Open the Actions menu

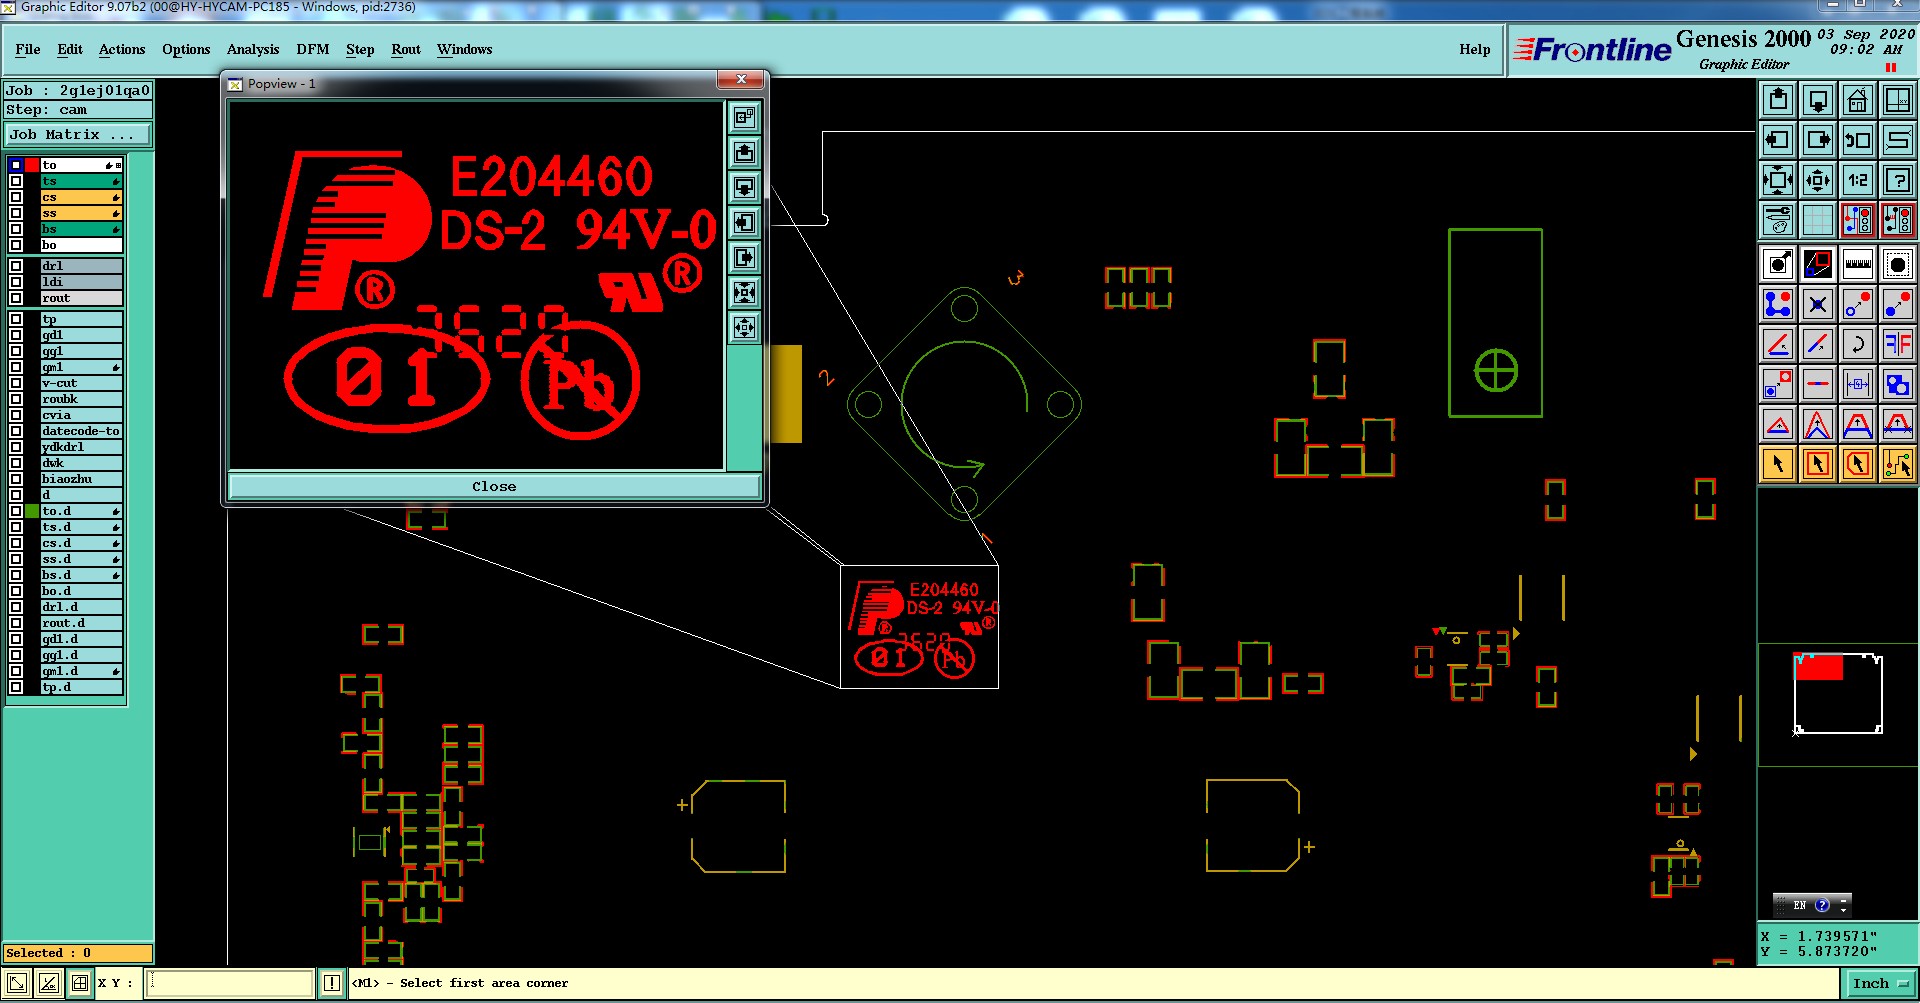(122, 49)
